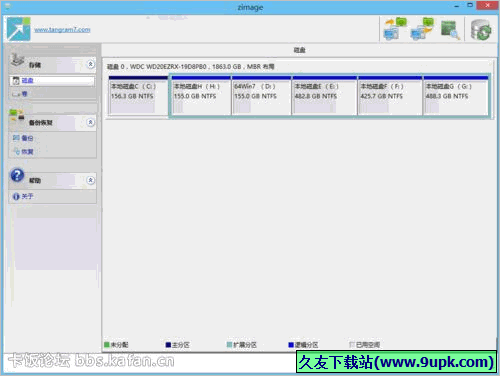Collapse the 备份恢复 section
This screenshot has height=376, width=500.
click(90, 122)
